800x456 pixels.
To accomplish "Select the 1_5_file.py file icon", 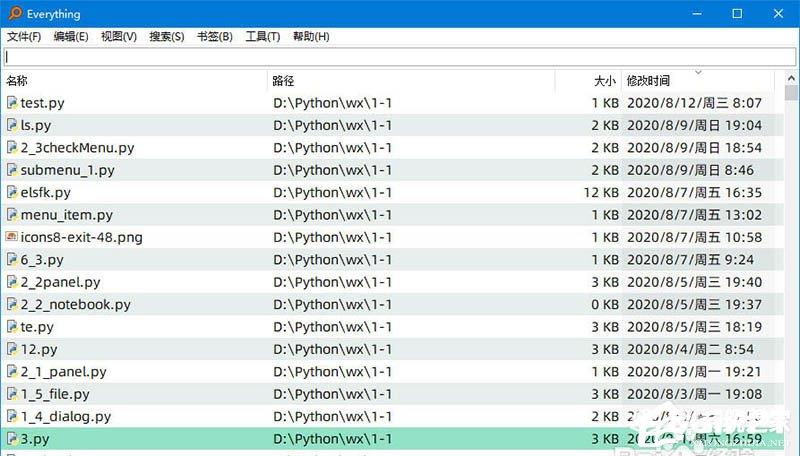I will [12, 394].
